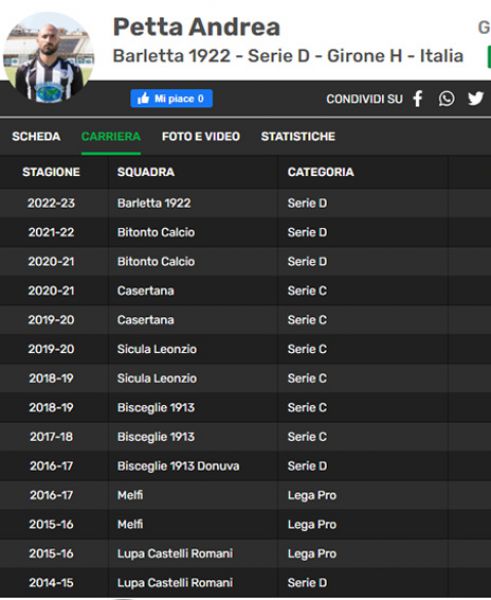491x600 pixels.
Task: Click the Categoria column header
Action: 321,172
